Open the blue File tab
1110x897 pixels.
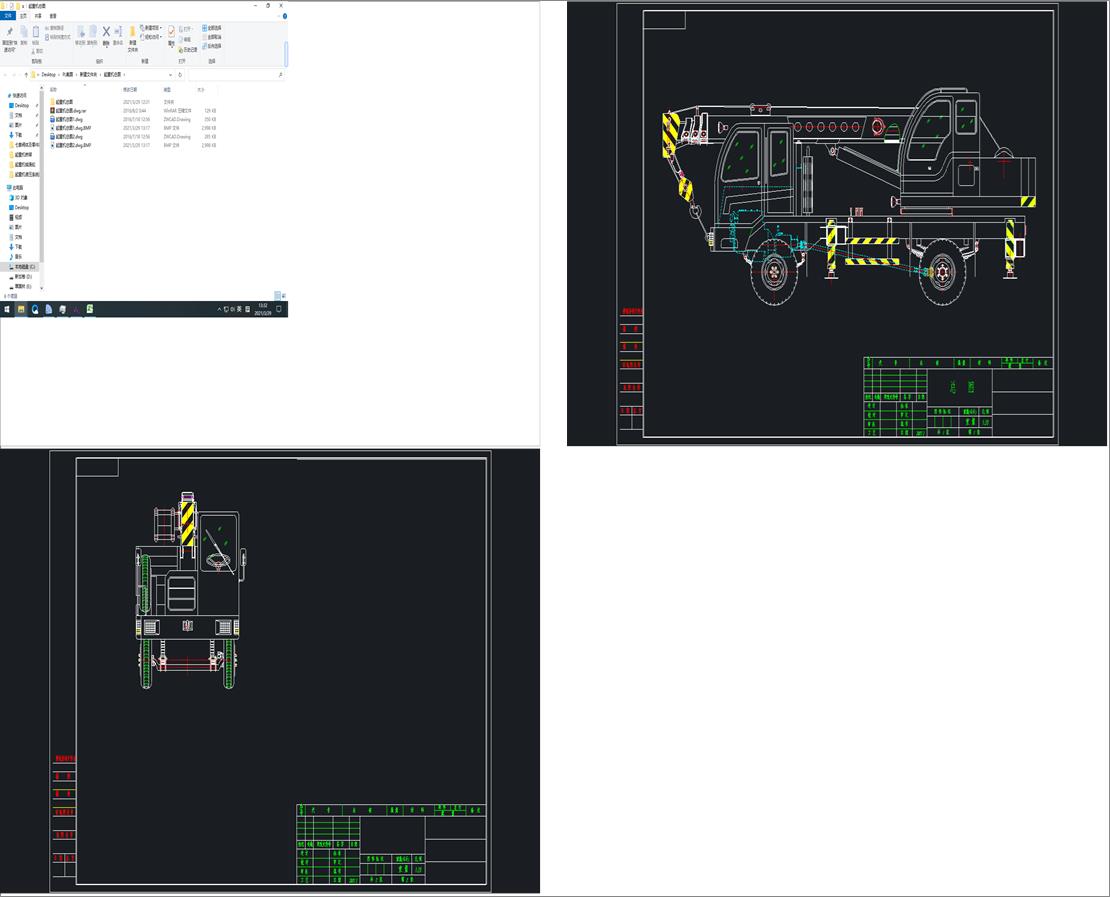pos(9,16)
